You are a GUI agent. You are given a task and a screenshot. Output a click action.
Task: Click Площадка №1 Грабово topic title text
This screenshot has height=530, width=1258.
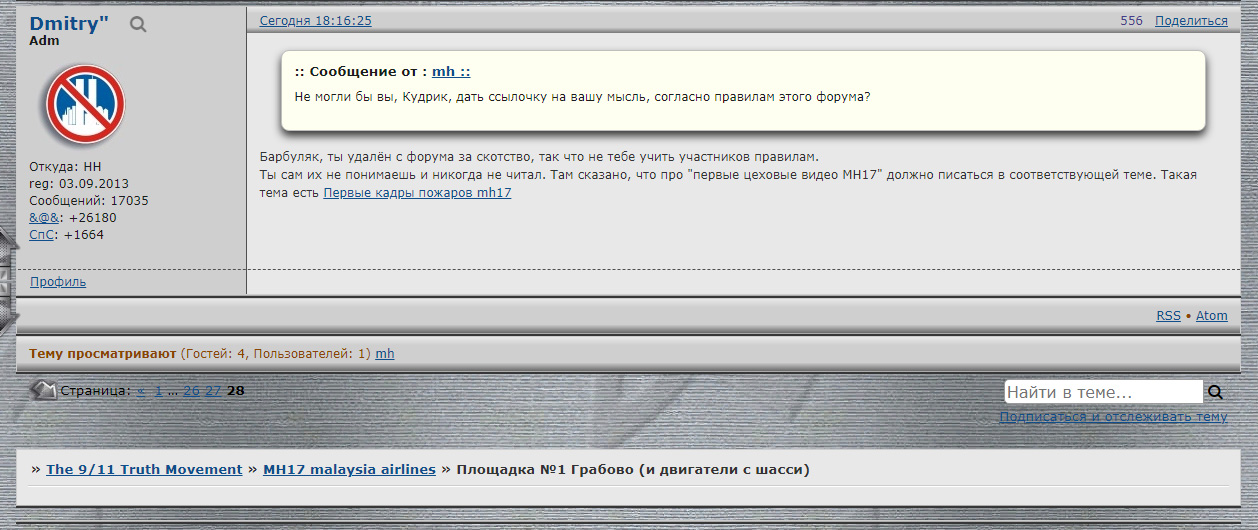[633, 469]
